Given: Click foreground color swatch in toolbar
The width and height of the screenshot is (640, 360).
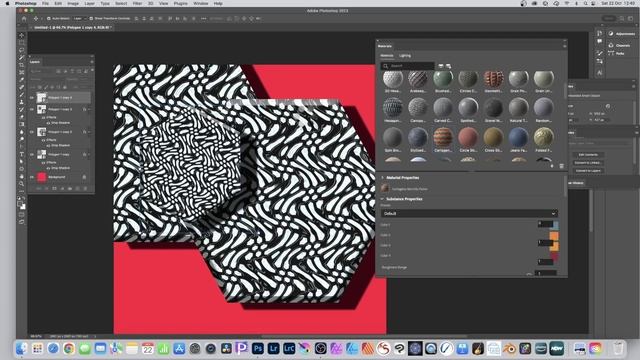Looking at the screenshot, I should 20,204.
